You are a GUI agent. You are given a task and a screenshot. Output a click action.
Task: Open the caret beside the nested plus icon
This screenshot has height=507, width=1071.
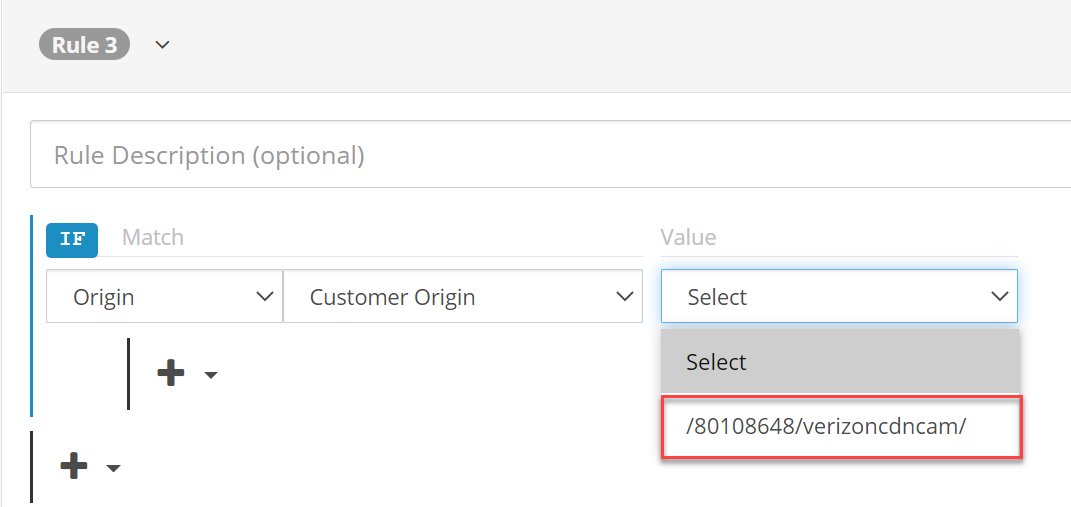(x=210, y=376)
